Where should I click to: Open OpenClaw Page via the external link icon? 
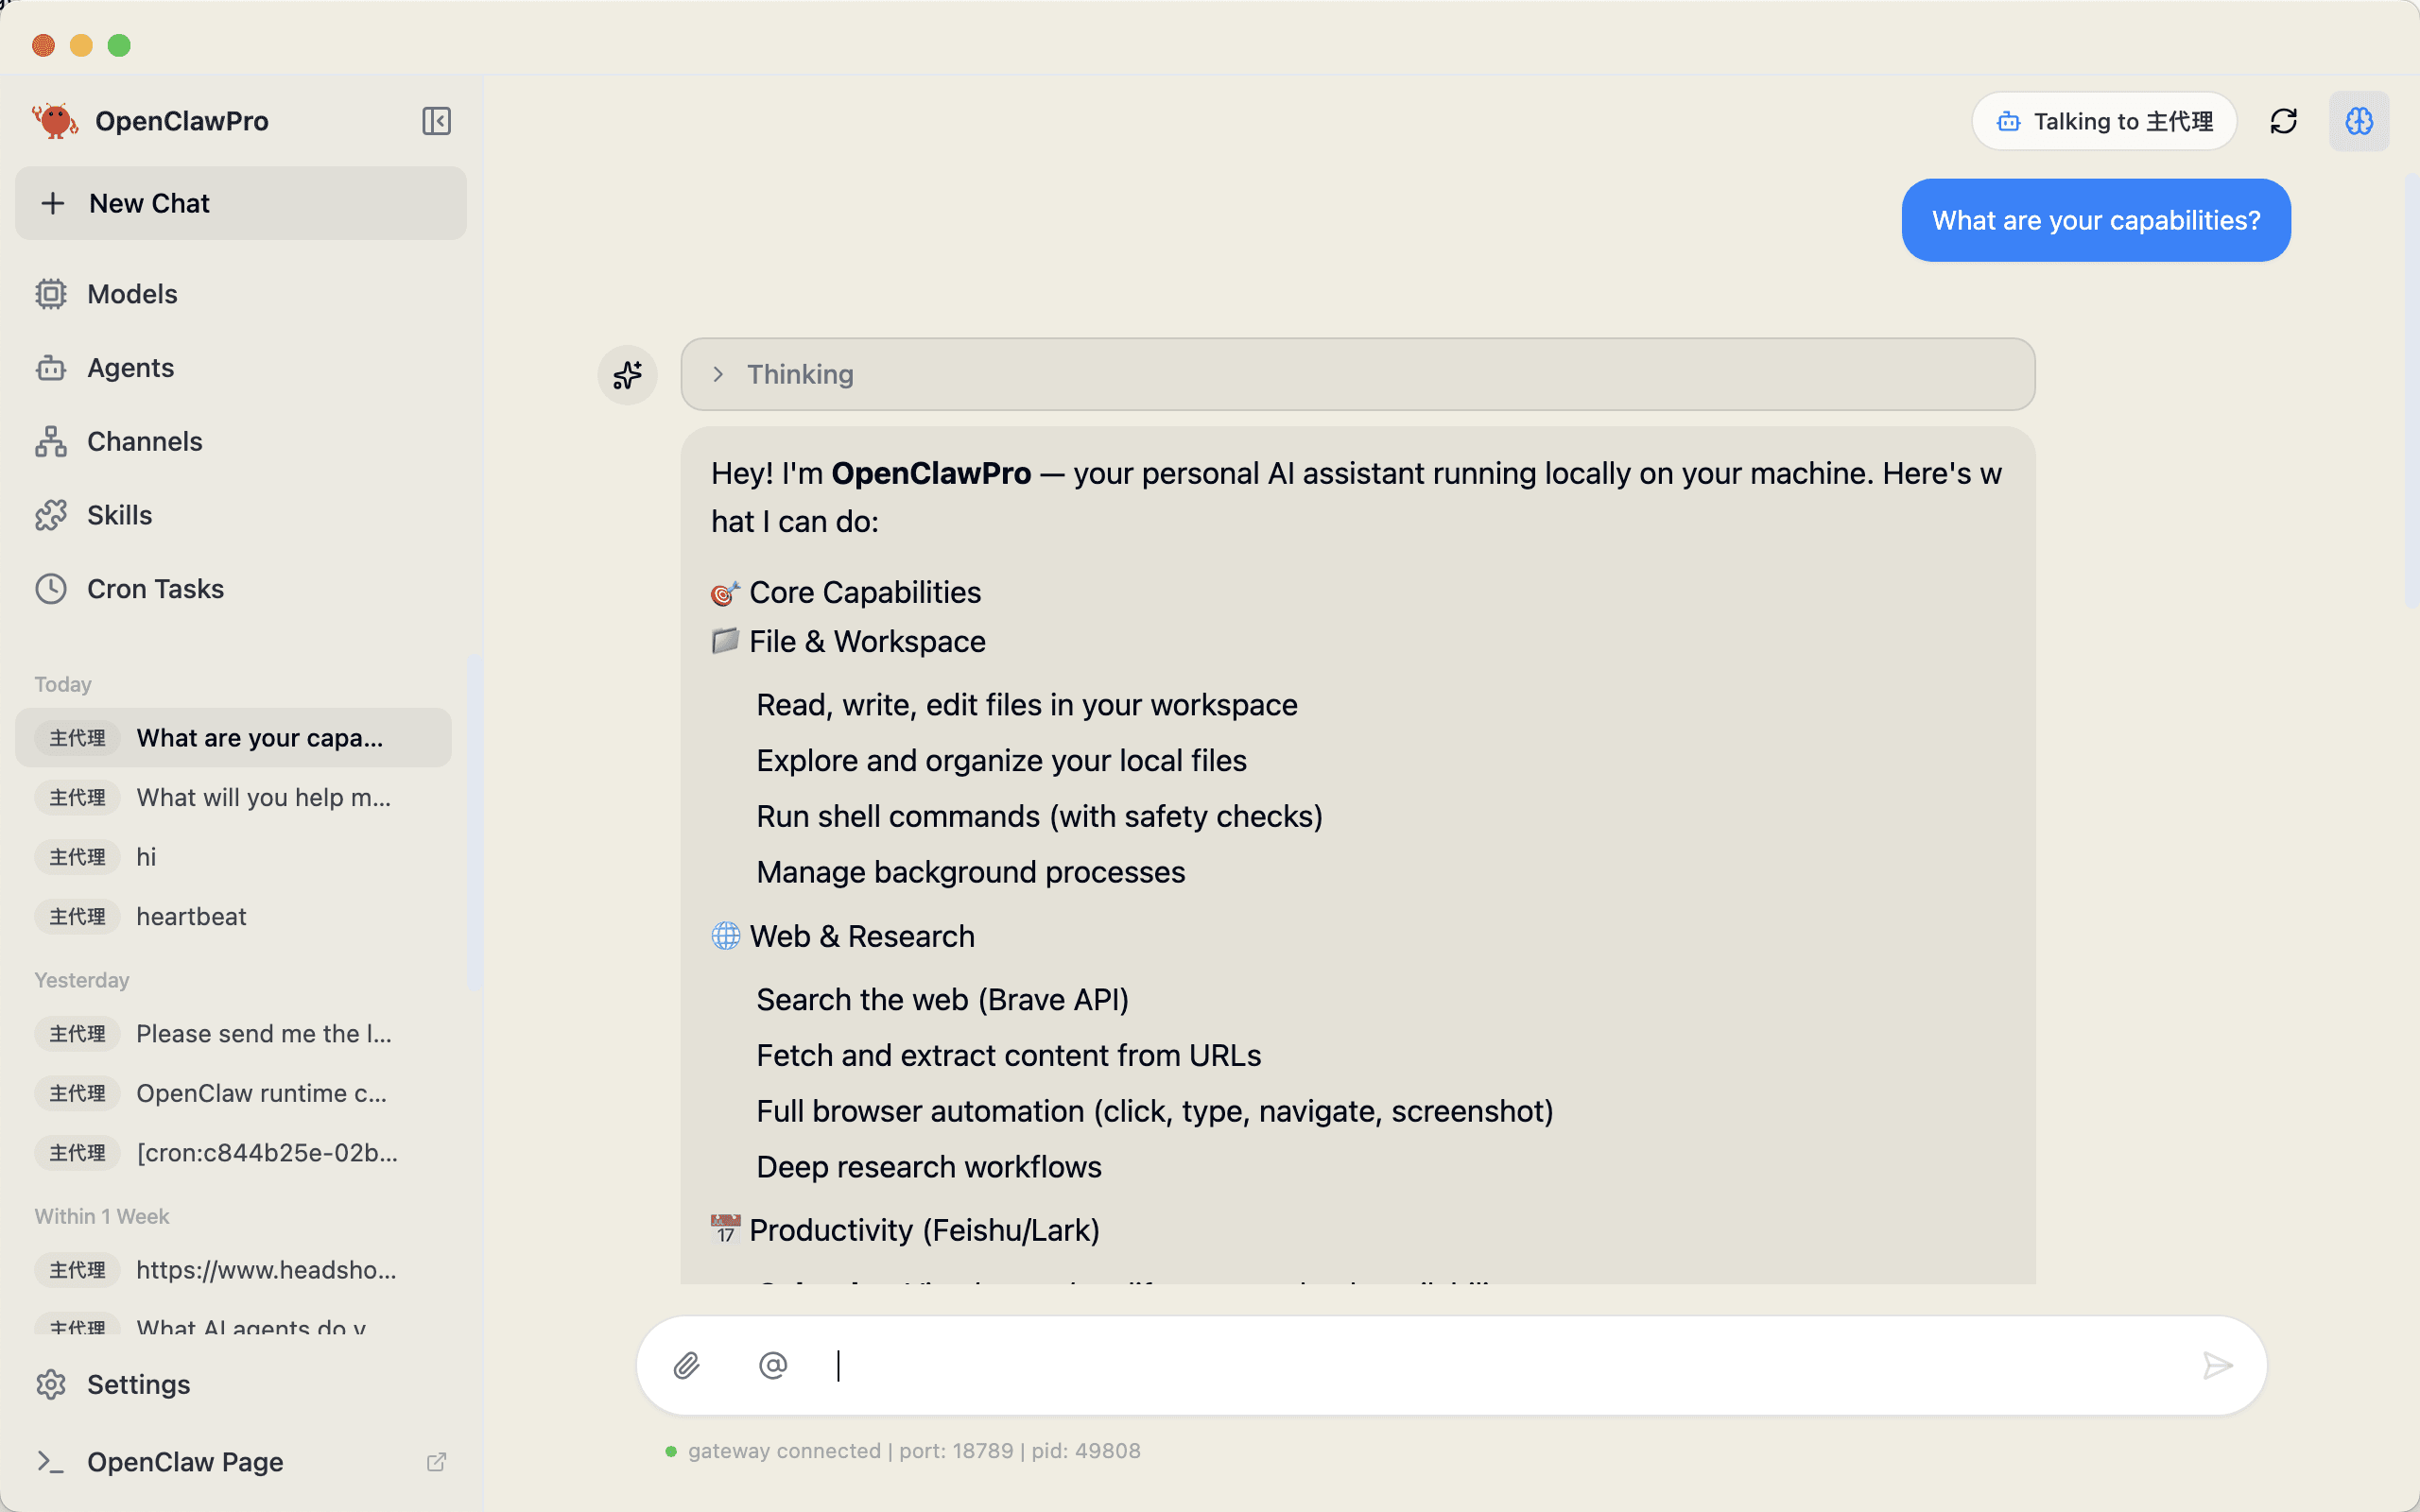click(x=437, y=1461)
